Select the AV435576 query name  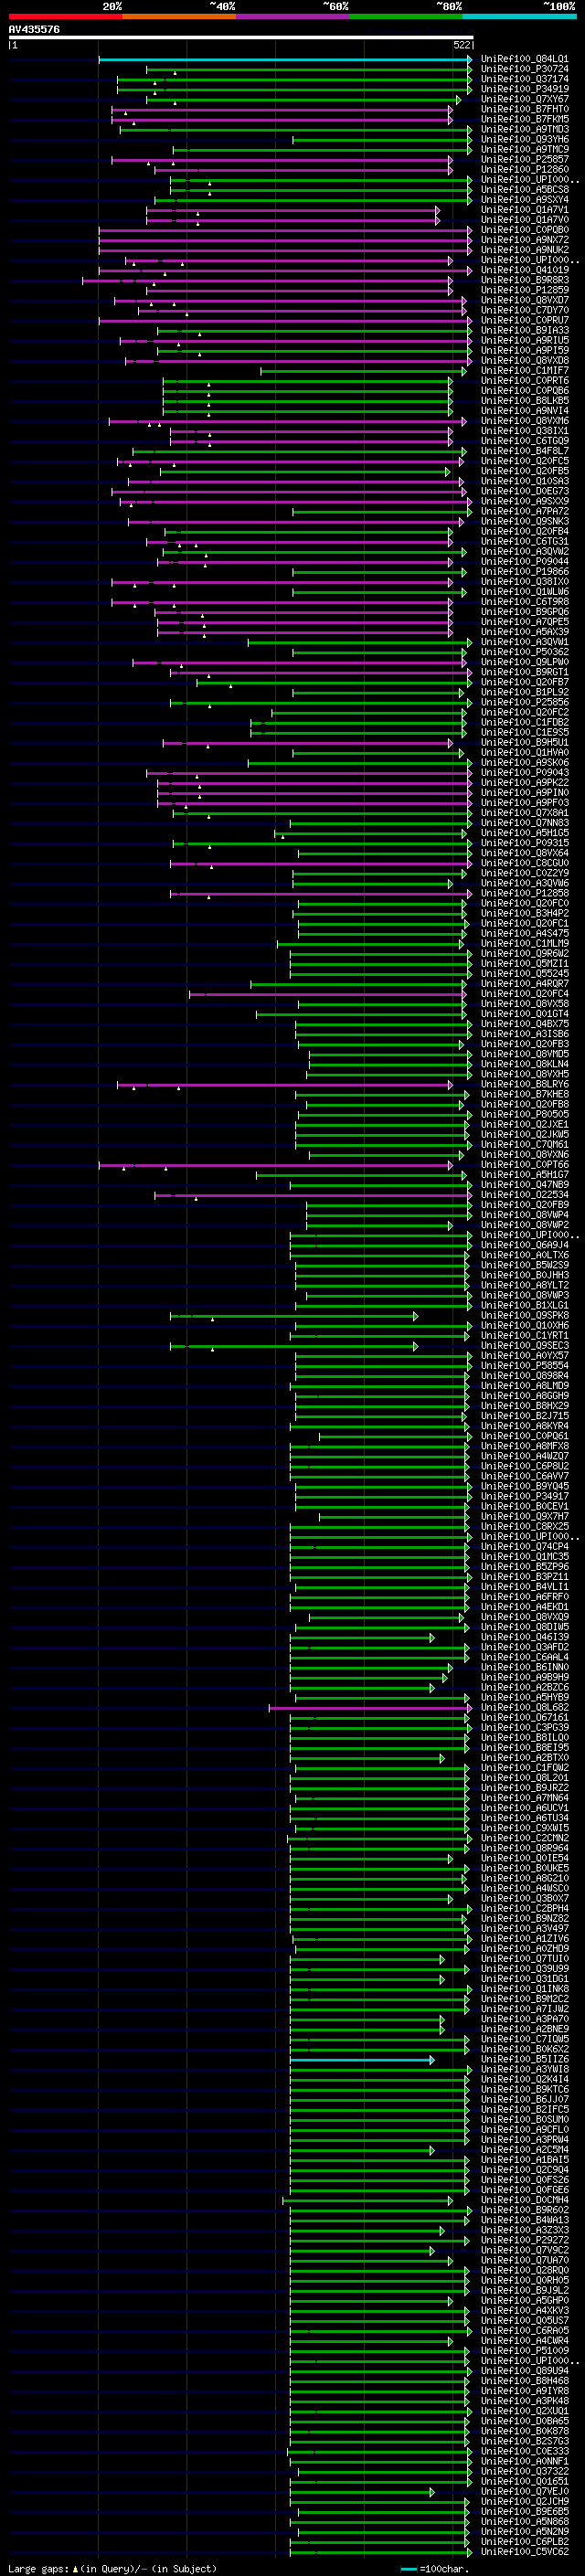(34, 29)
